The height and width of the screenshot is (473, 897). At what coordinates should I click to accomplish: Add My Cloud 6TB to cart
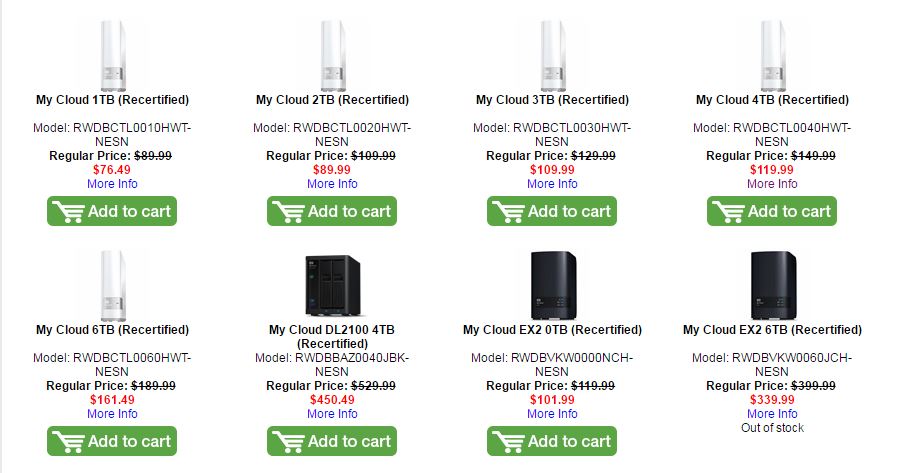(112, 441)
